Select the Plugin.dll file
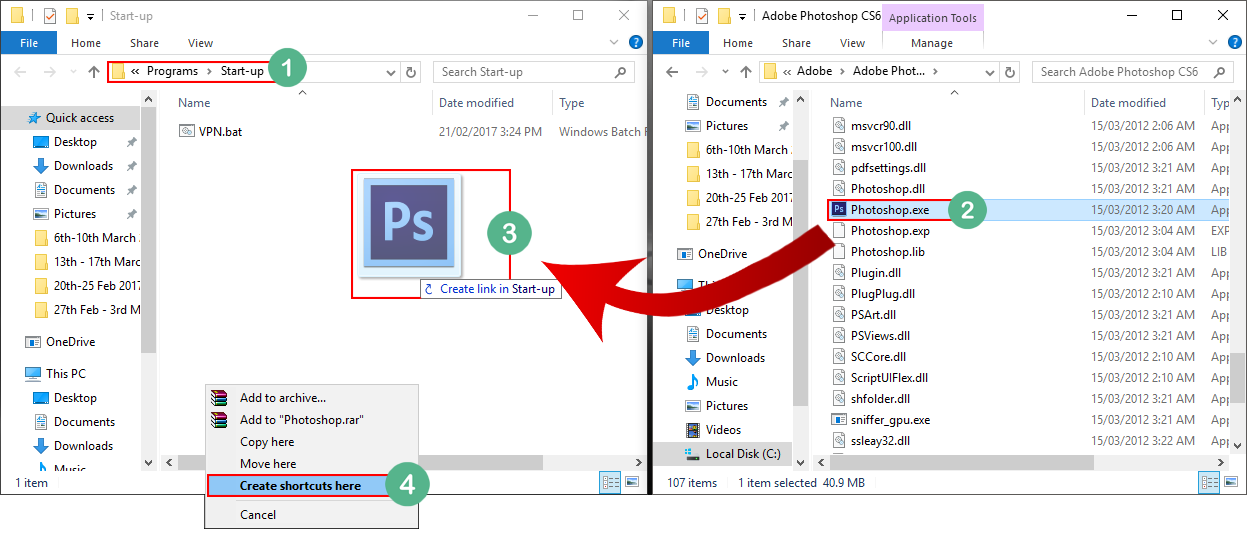This screenshot has height=549, width=1247. pyautogui.click(x=875, y=273)
